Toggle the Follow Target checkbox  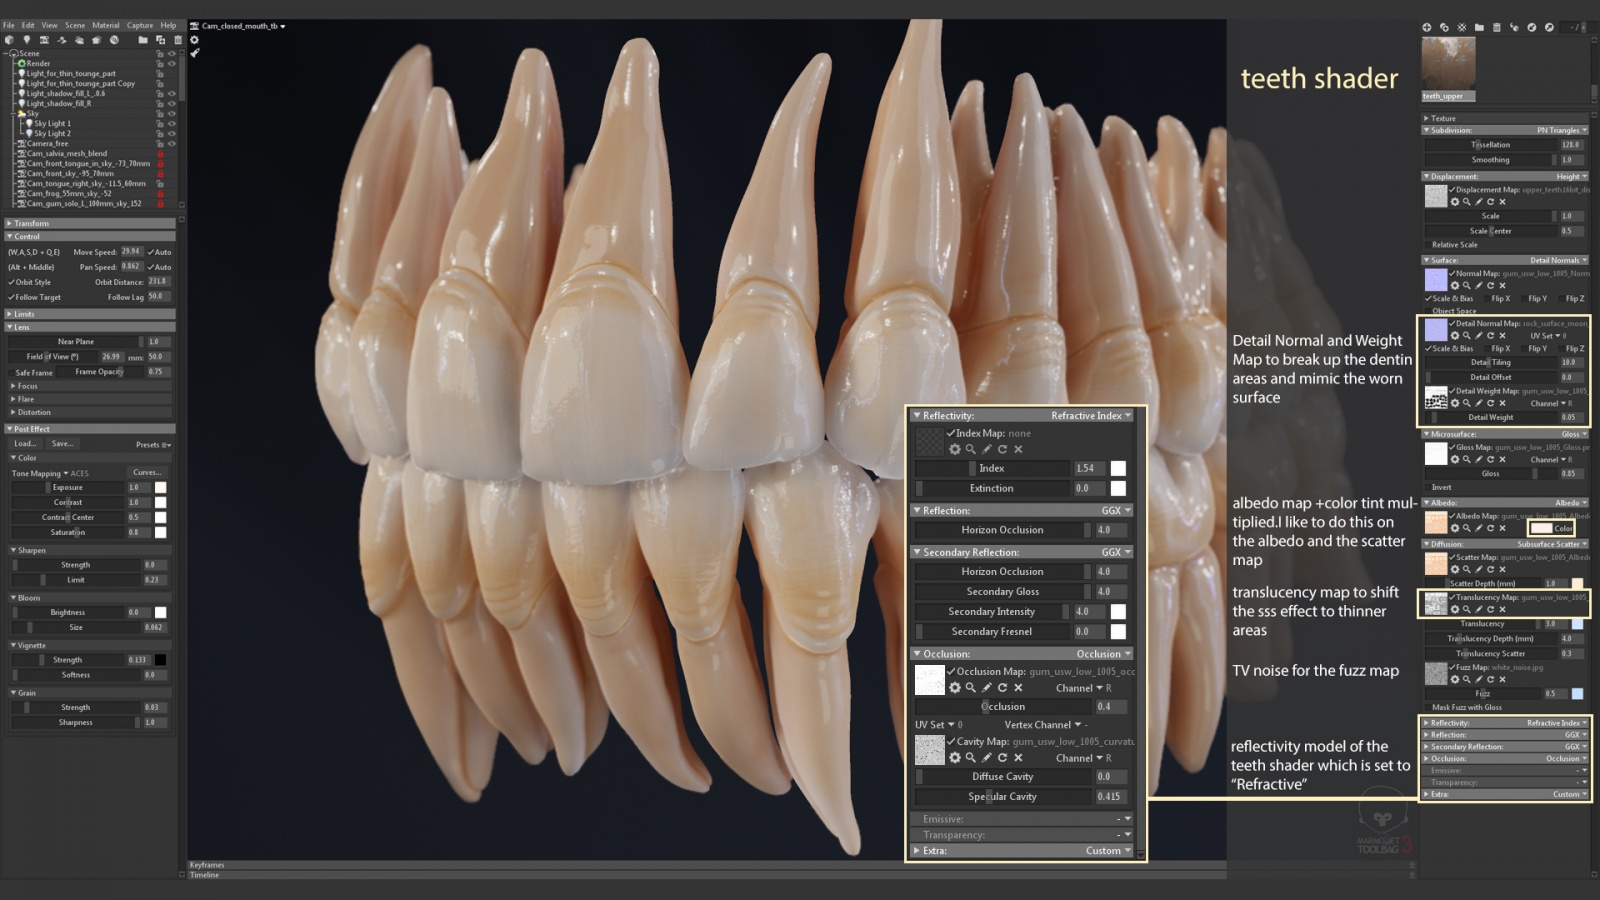coord(12,297)
